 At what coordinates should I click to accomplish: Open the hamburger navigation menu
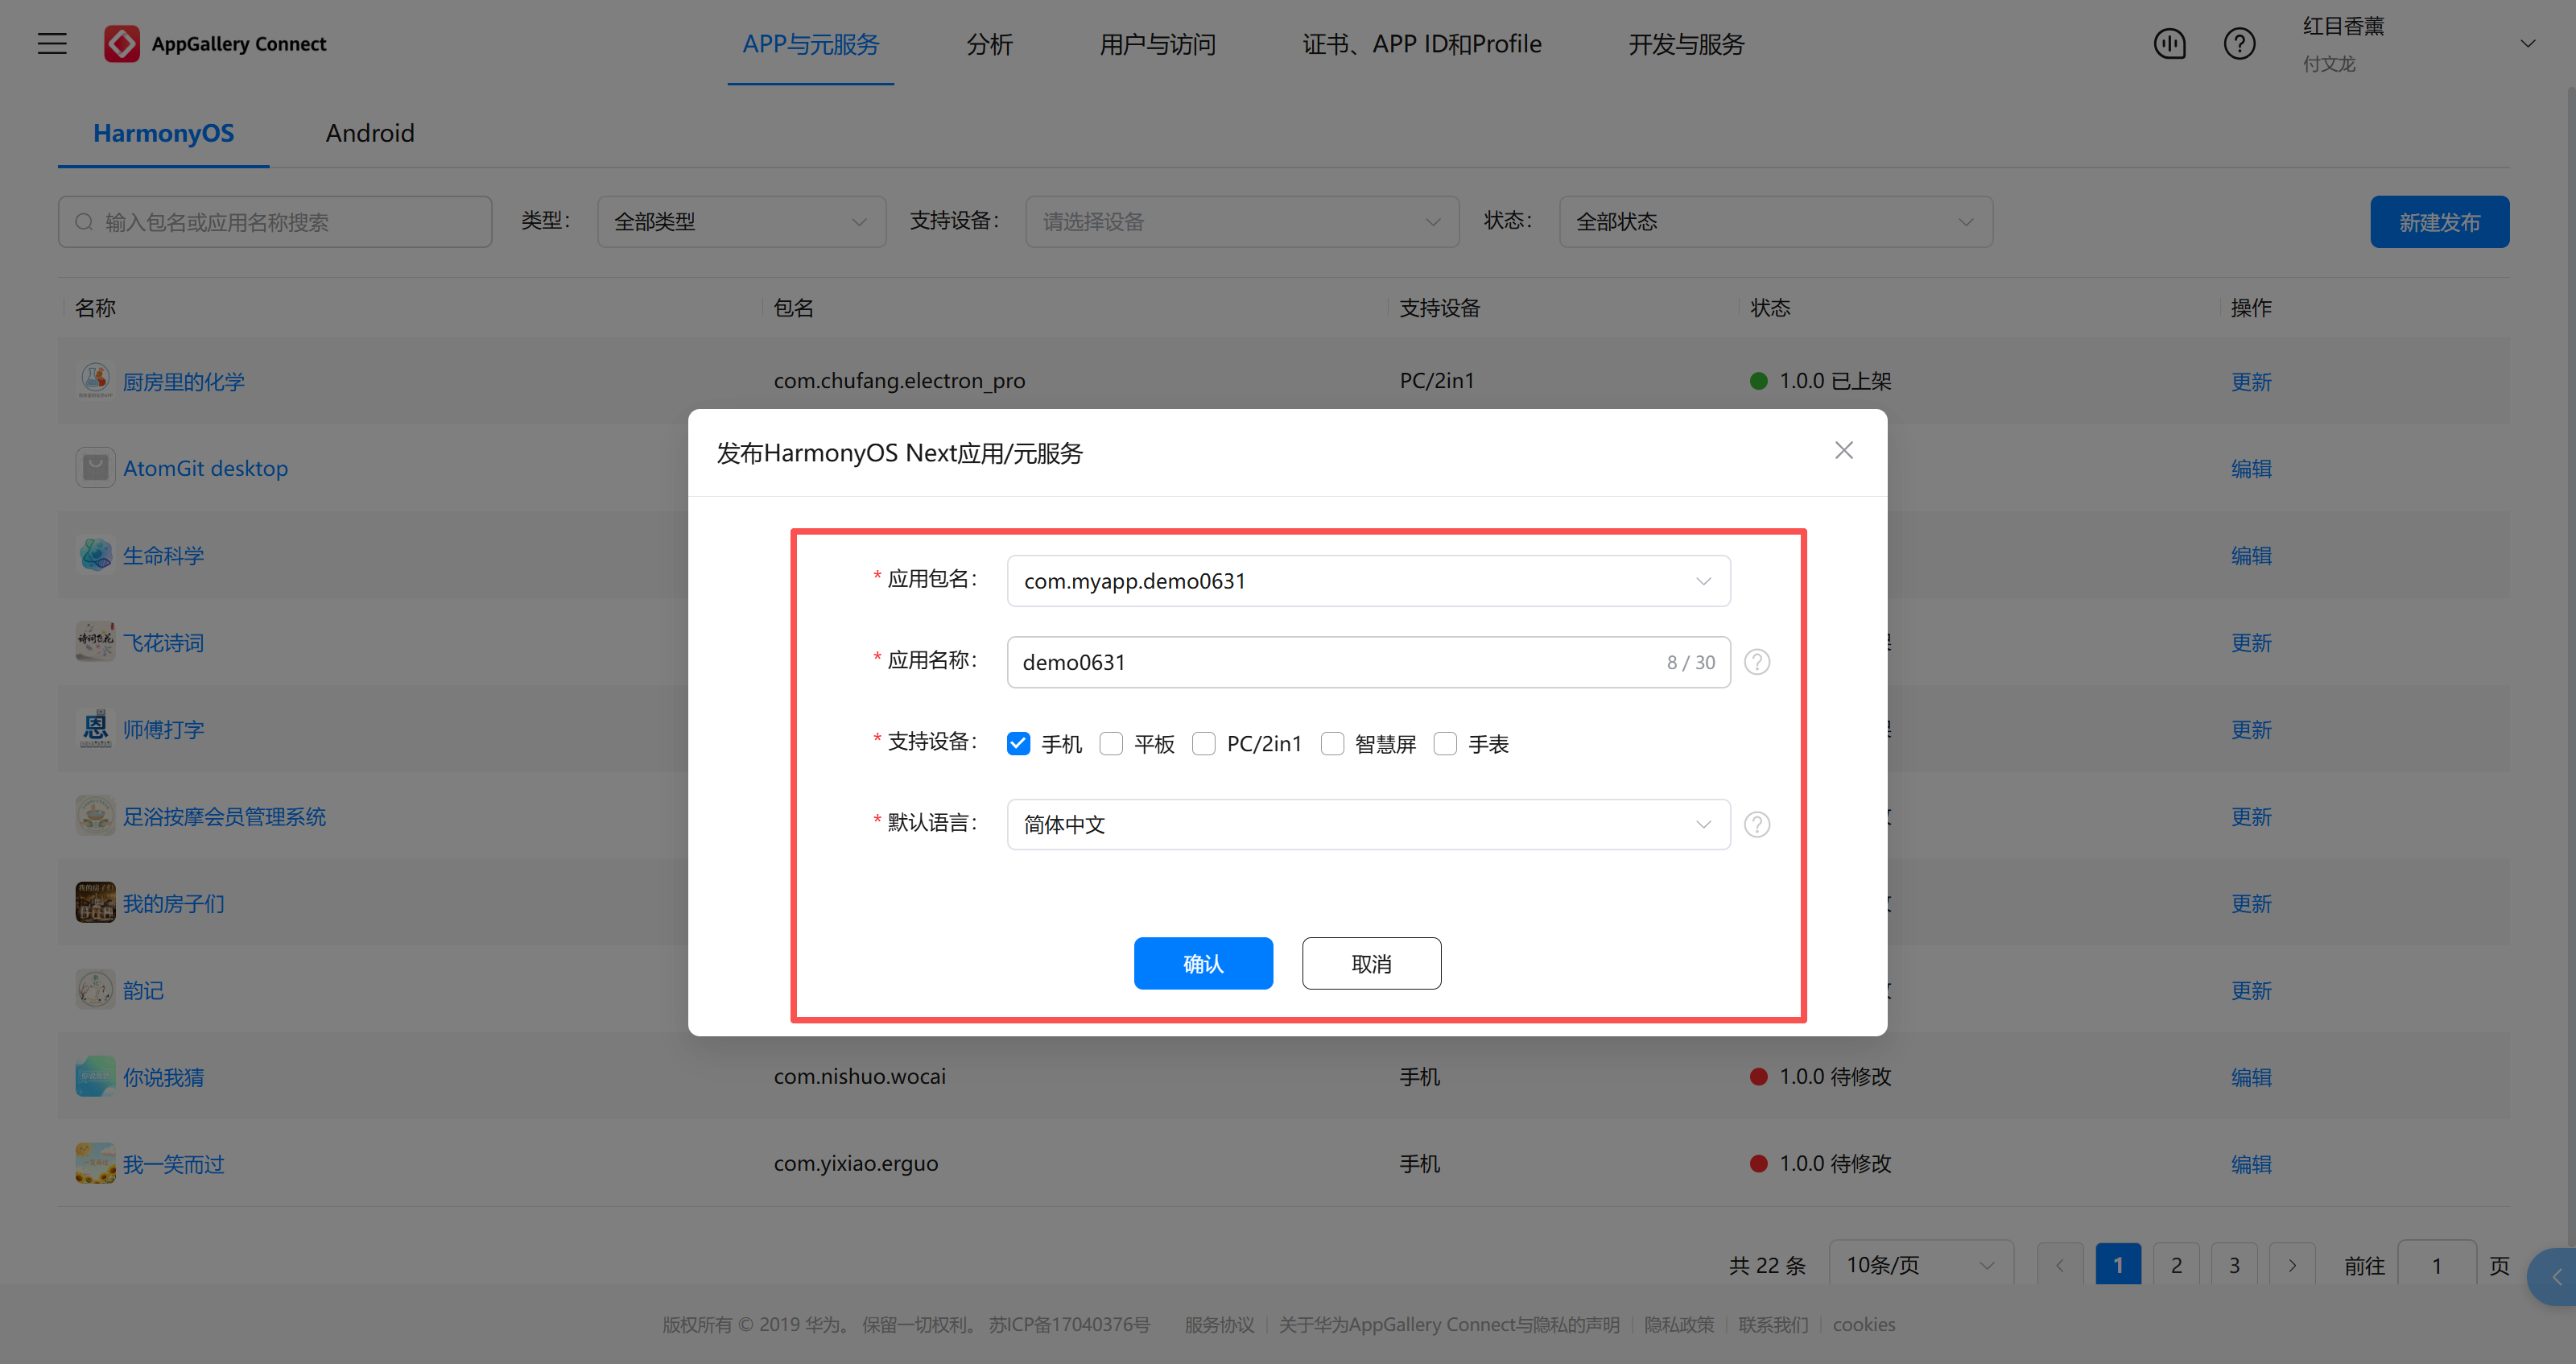coord(52,44)
